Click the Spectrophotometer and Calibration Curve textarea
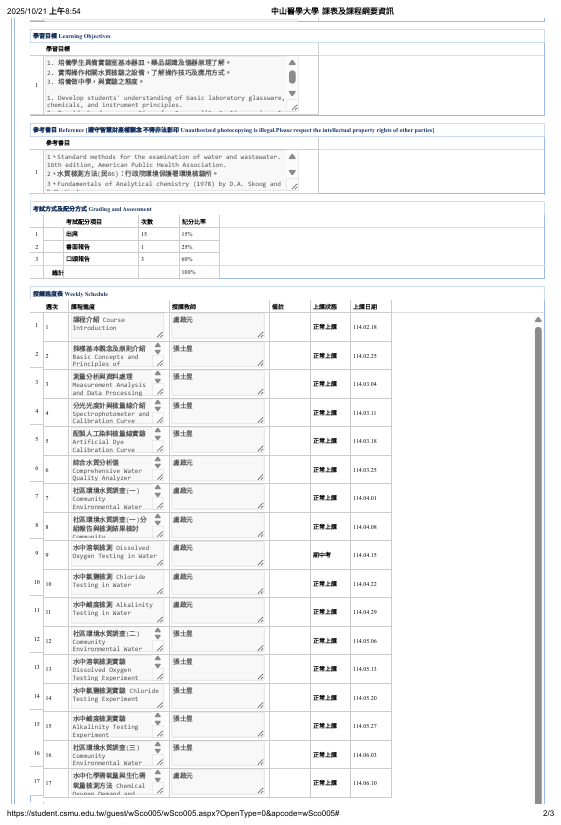This screenshot has height=825, width=561. click(118, 412)
